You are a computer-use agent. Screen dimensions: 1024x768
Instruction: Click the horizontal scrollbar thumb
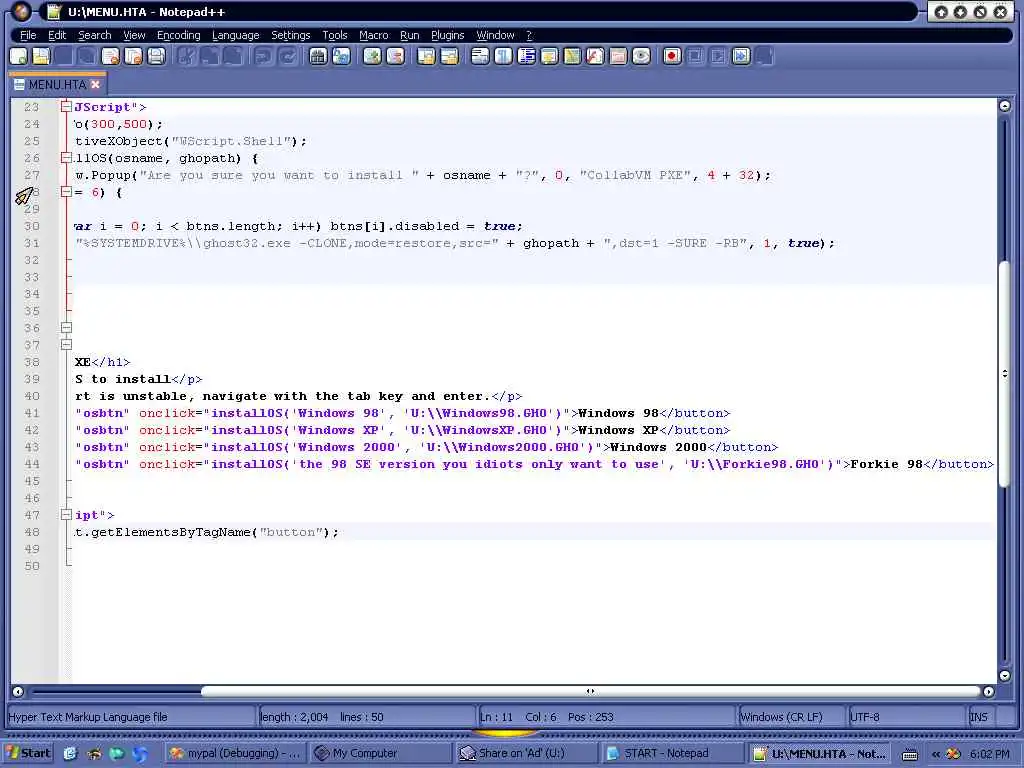[x=590, y=692]
